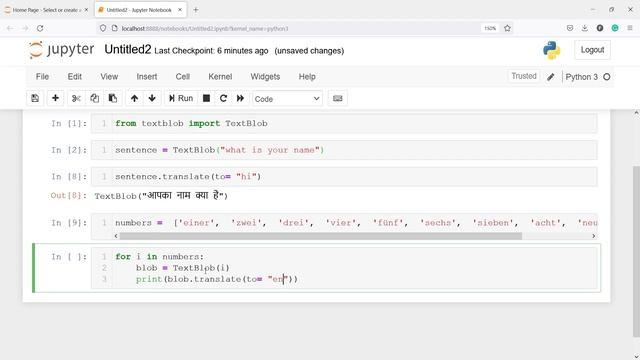This screenshot has width=640, height=360.
Task: Rename notebook by clicking Untitled2 title
Action: pyautogui.click(x=128, y=49)
